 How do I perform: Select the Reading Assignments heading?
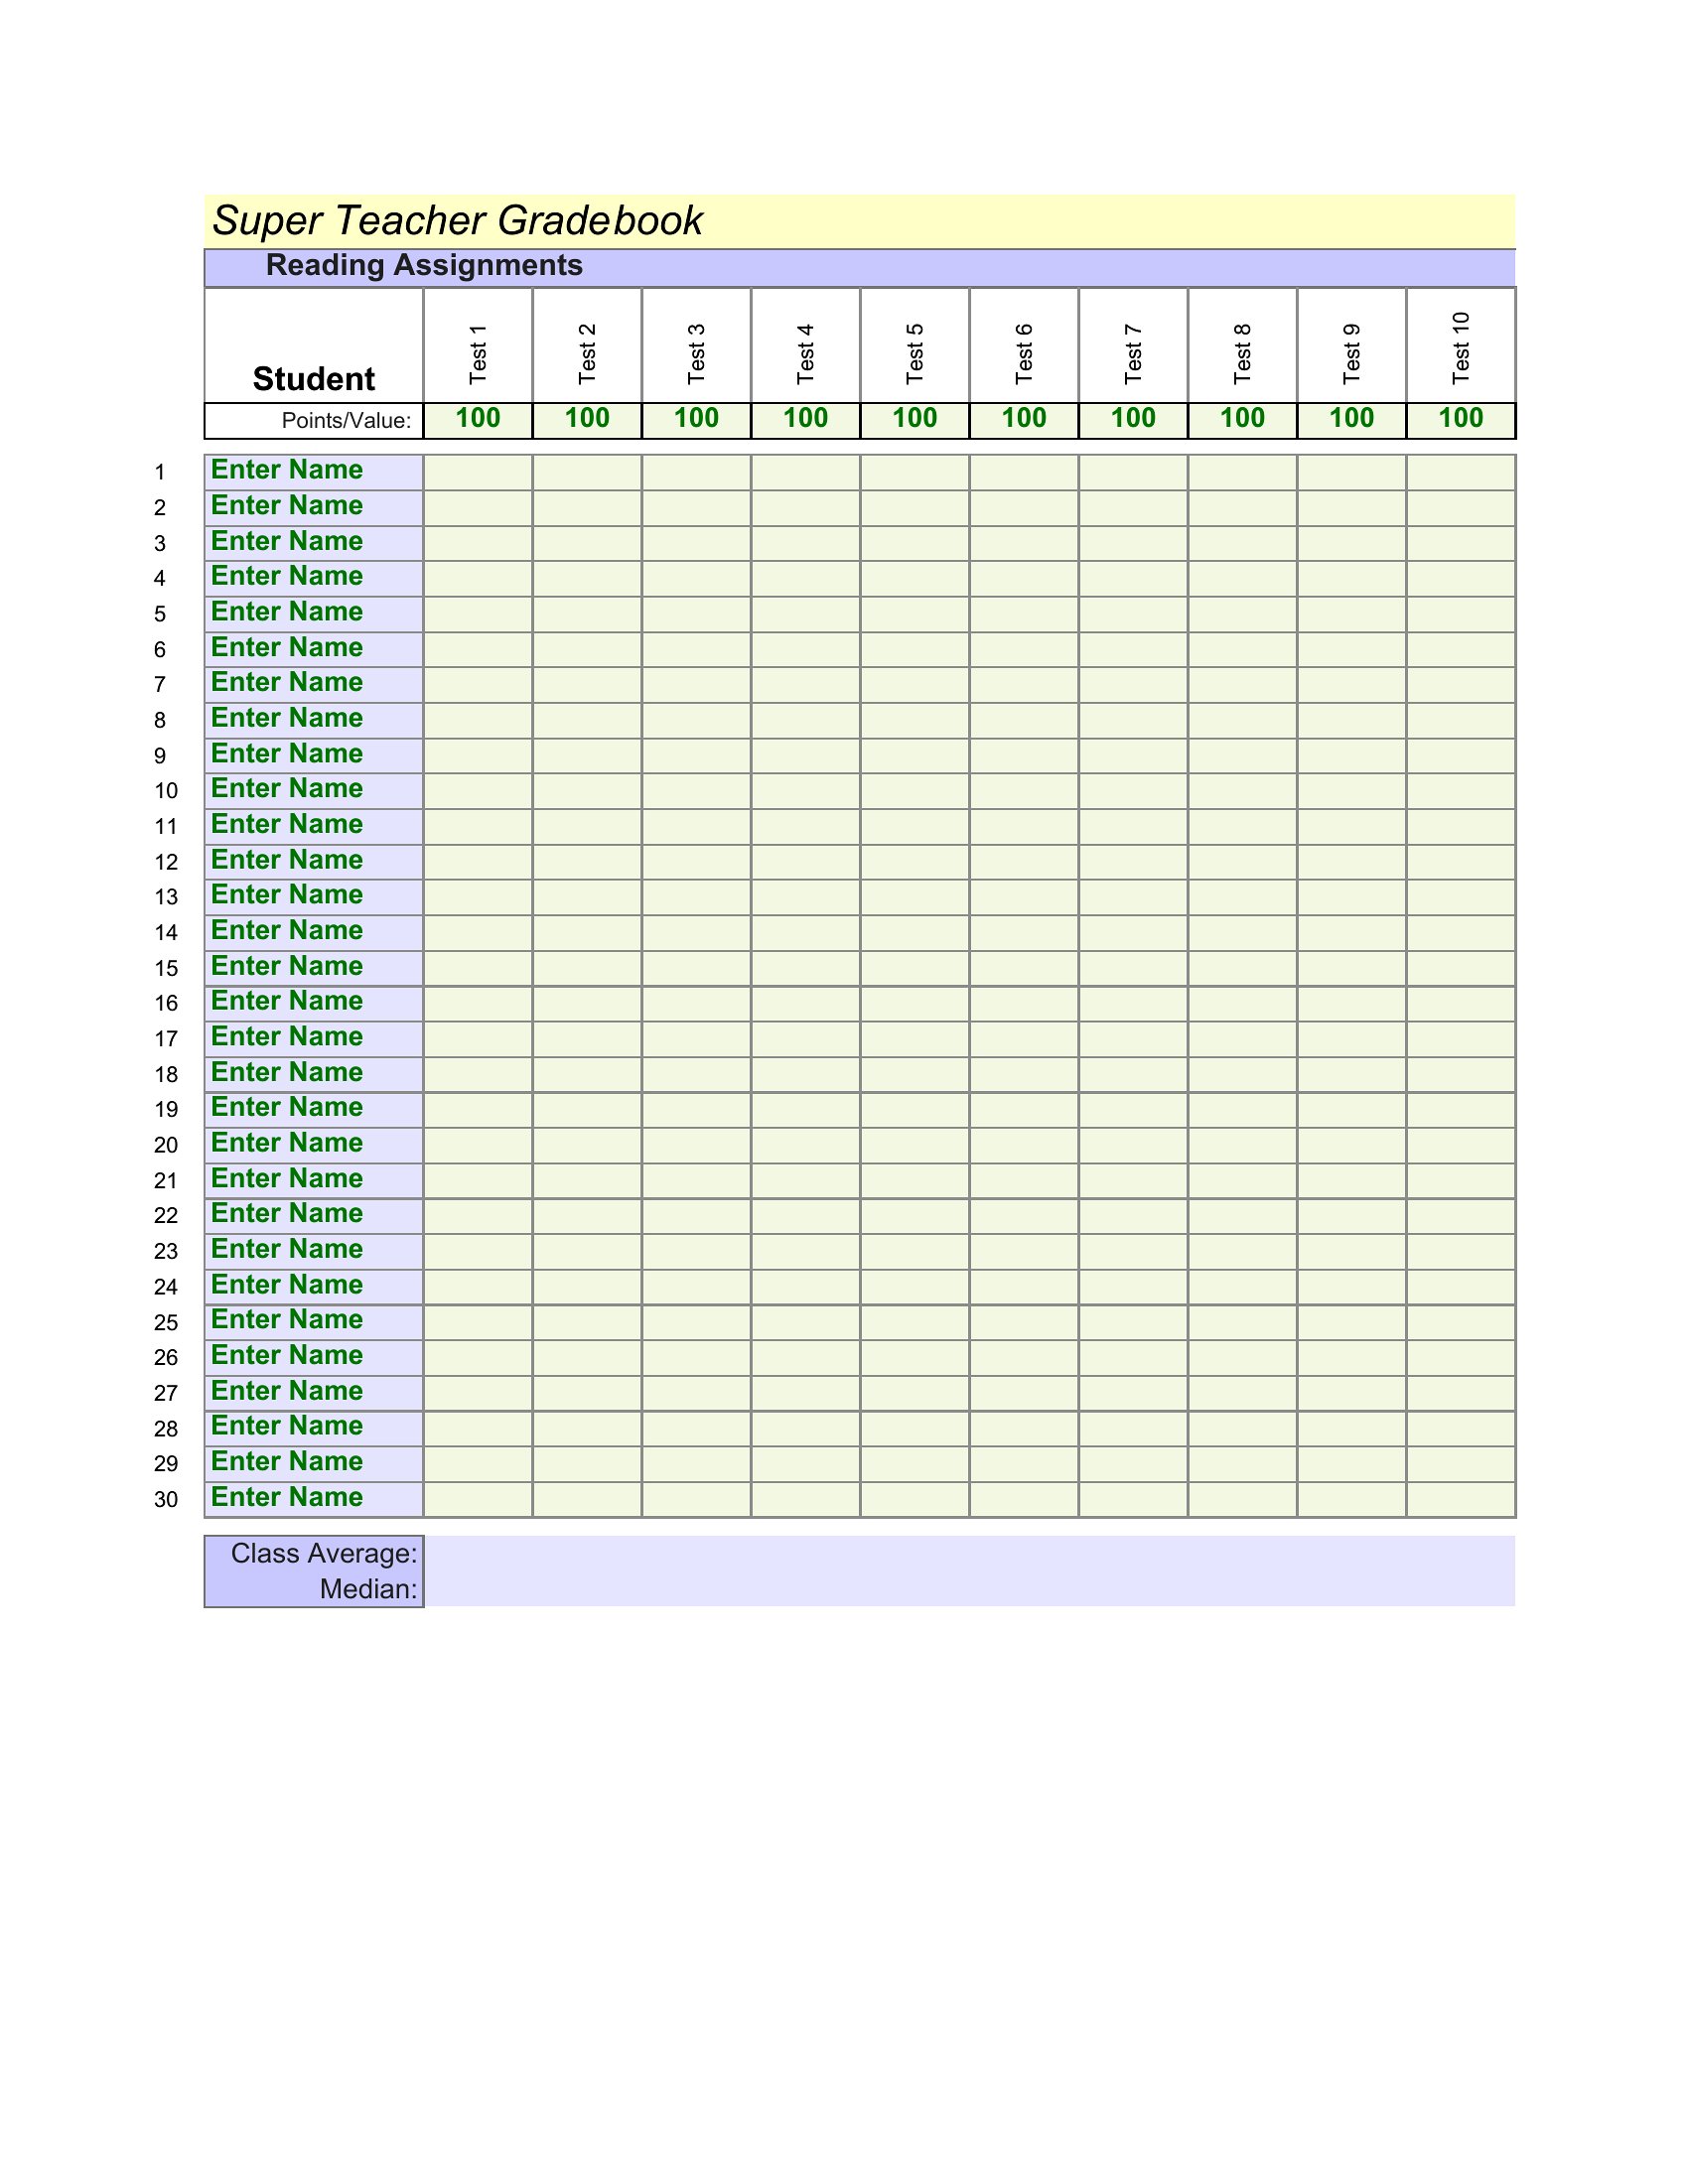tap(424, 265)
